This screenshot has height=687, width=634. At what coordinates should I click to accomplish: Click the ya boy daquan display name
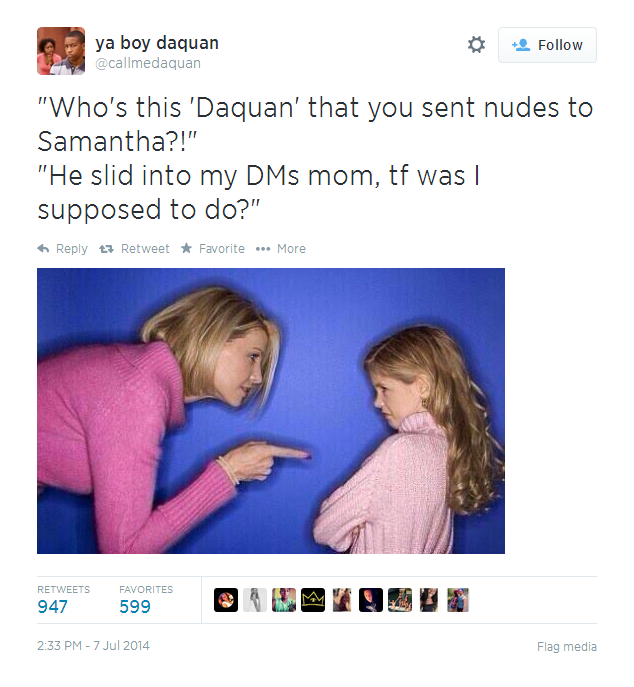click(x=157, y=43)
